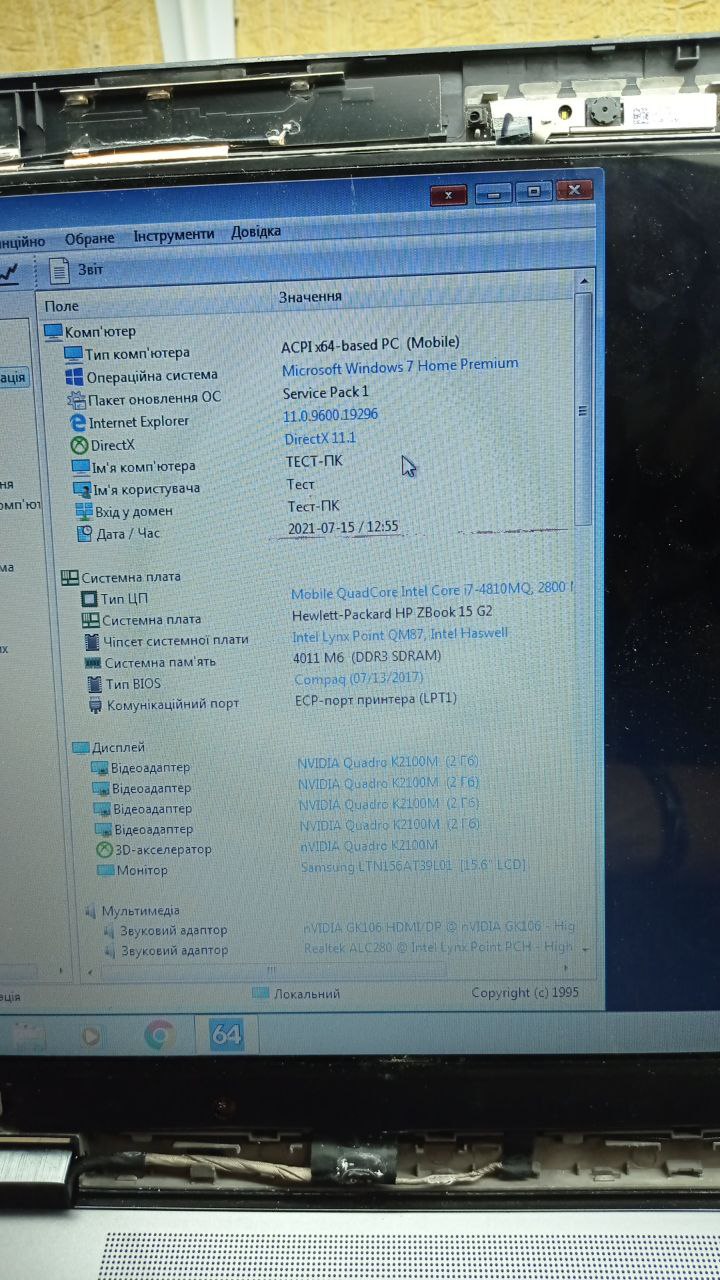720x1280 pixels.
Task: Select the 'ТЕСТ-ПК' computer name value
Action: [314, 461]
